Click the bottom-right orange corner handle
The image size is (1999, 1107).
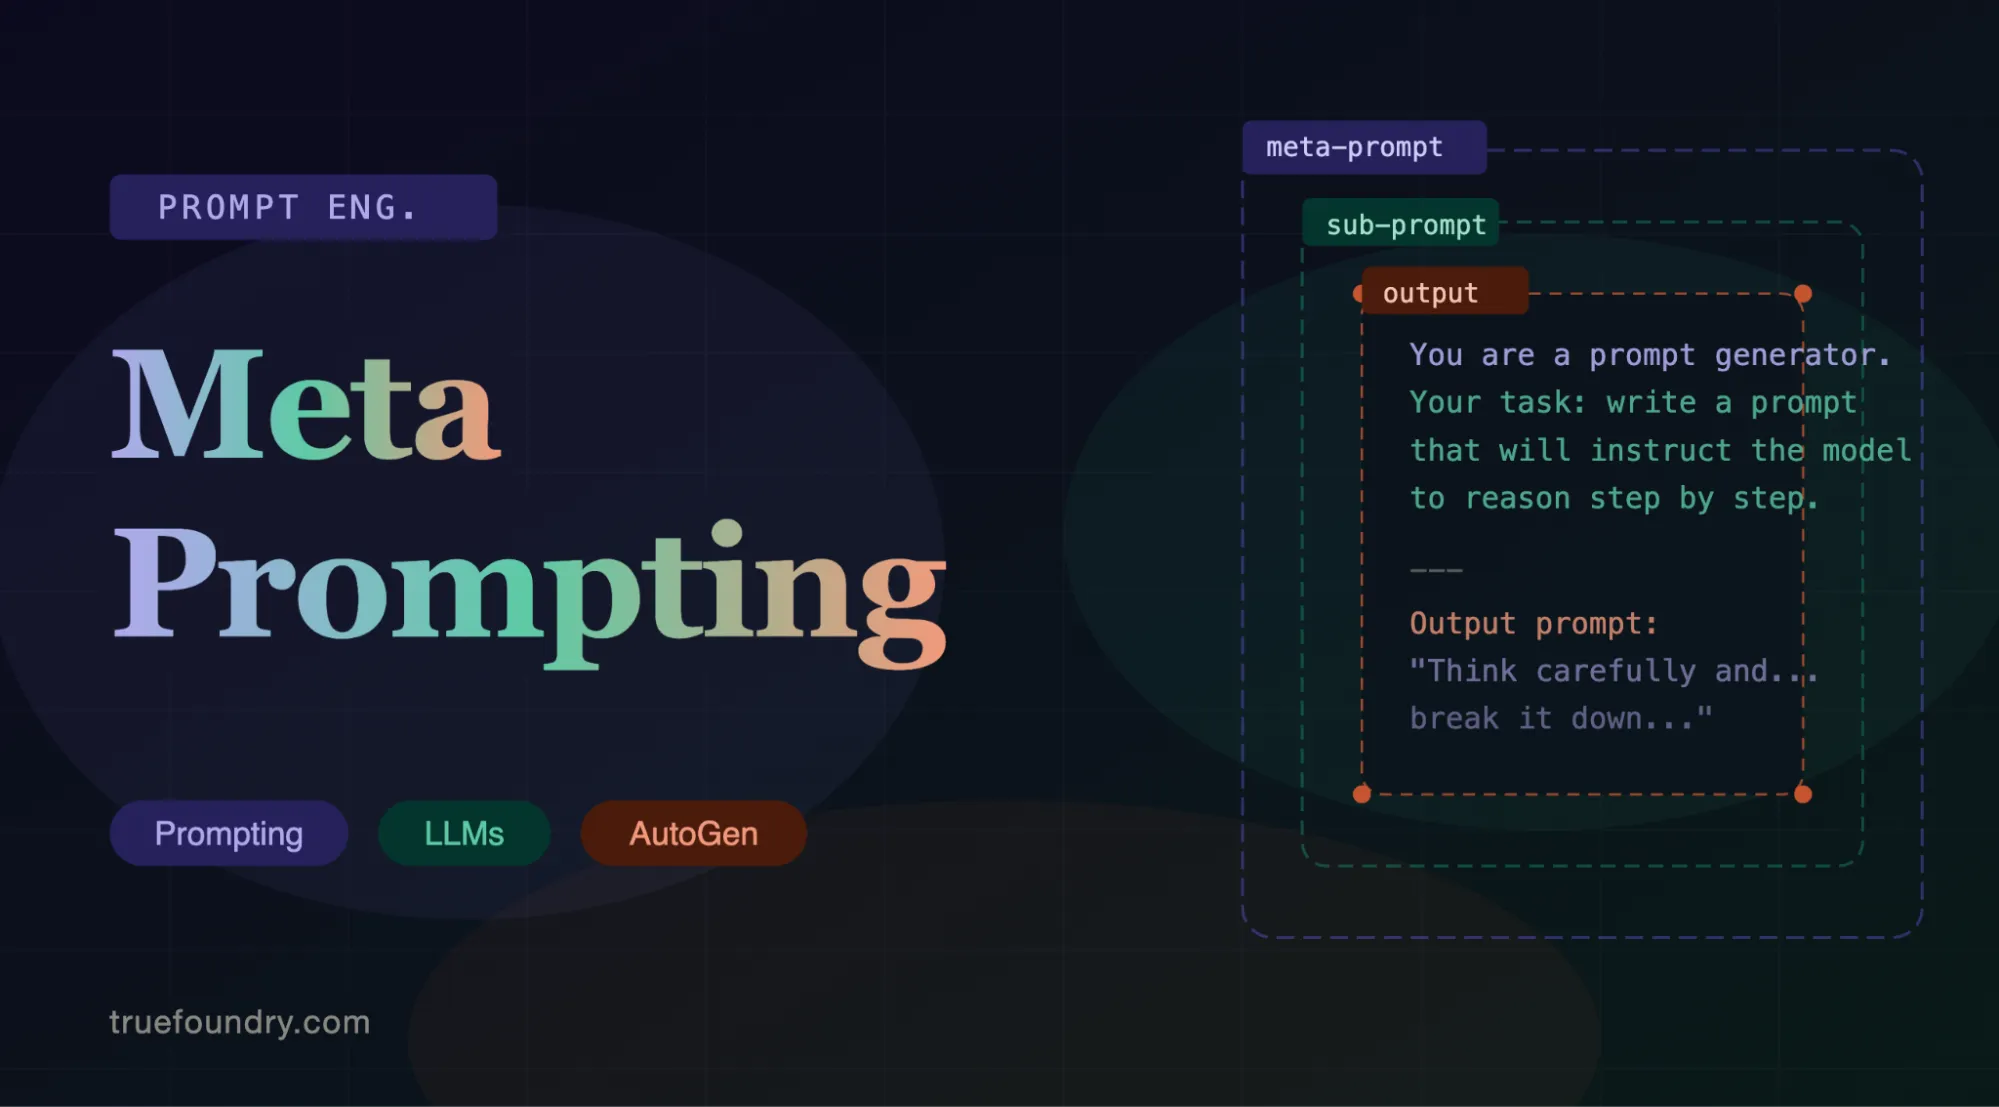point(1803,793)
